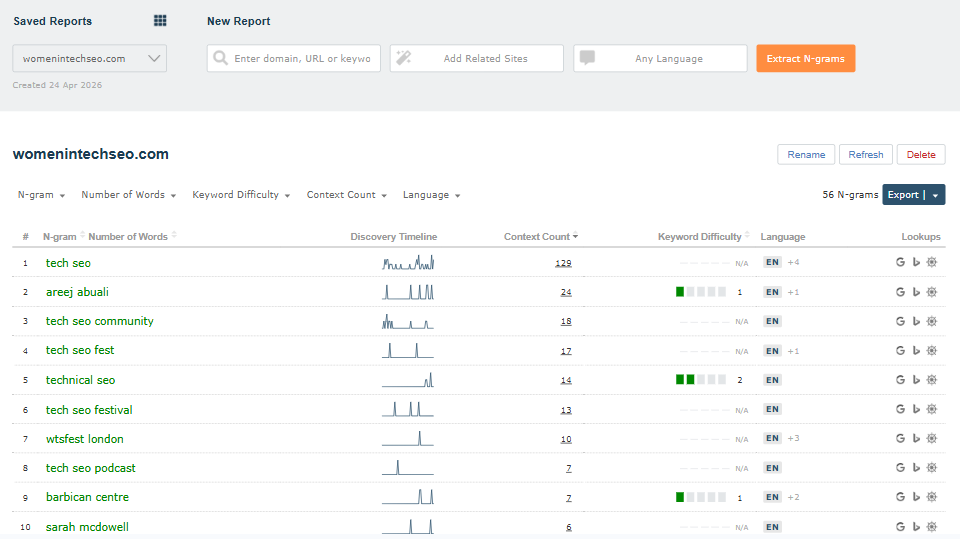Open the womenintechseo.com saved reports dropdown
Viewport: 960px width, 539px height.
tap(89, 58)
